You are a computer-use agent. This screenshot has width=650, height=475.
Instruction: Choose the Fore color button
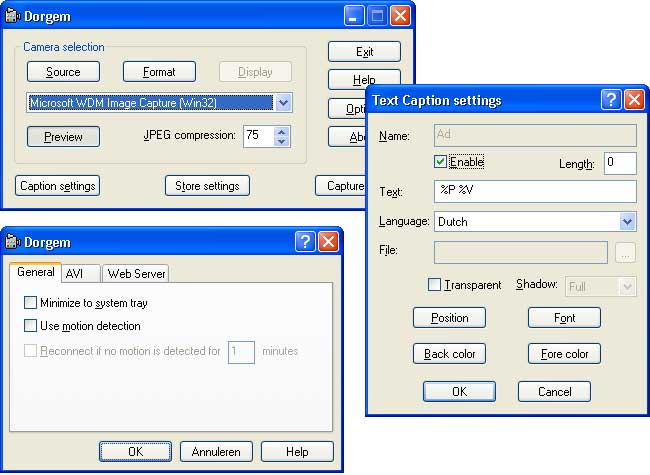tap(564, 354)
